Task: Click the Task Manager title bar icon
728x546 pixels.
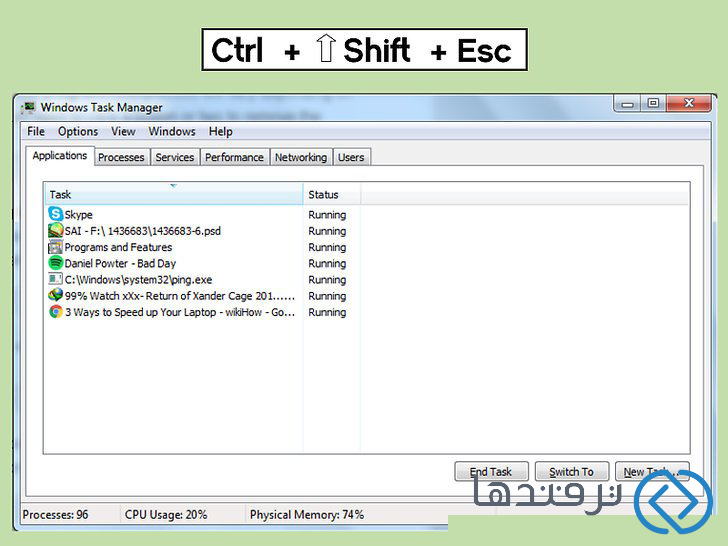Action: pyautogui.click(x=28, y=107)
